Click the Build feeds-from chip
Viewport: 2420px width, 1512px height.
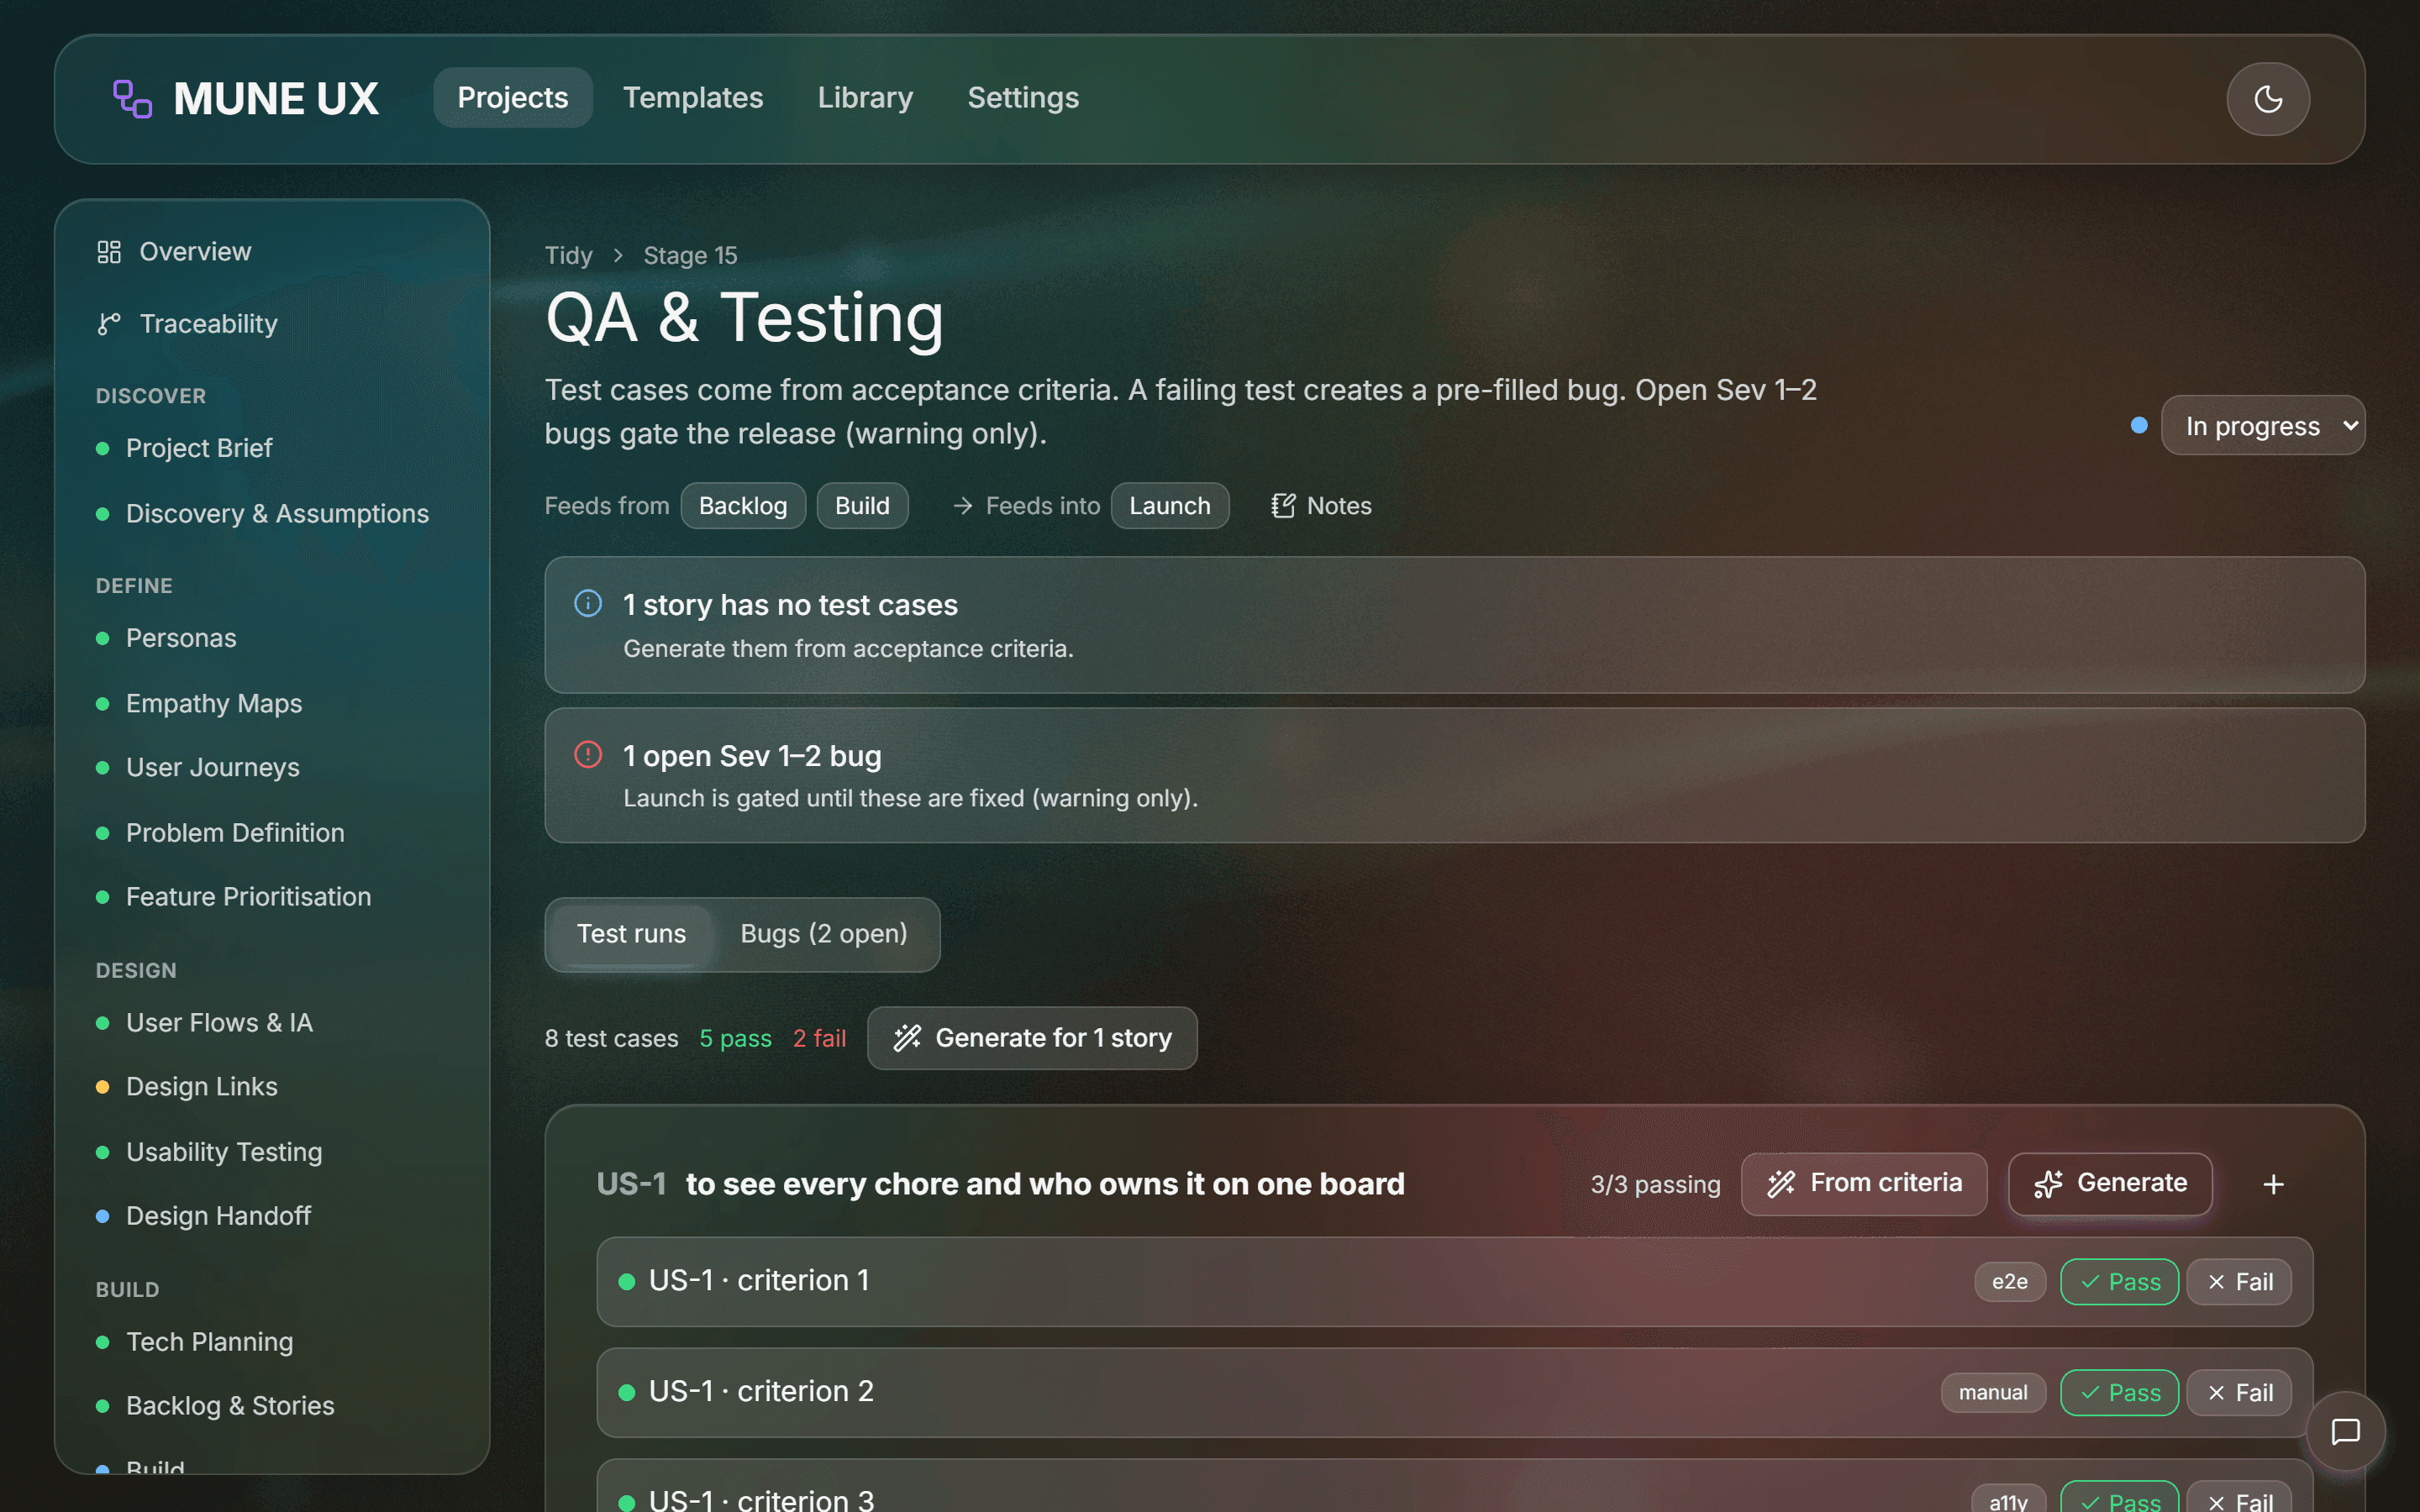862,506
